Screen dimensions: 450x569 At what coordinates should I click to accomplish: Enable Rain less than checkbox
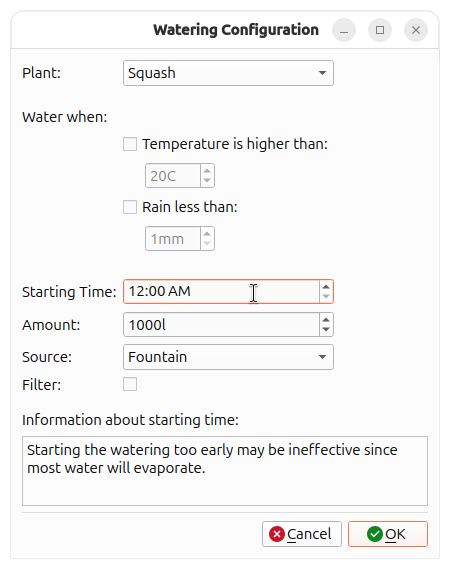pyautogui.click(x=130, y=207)
